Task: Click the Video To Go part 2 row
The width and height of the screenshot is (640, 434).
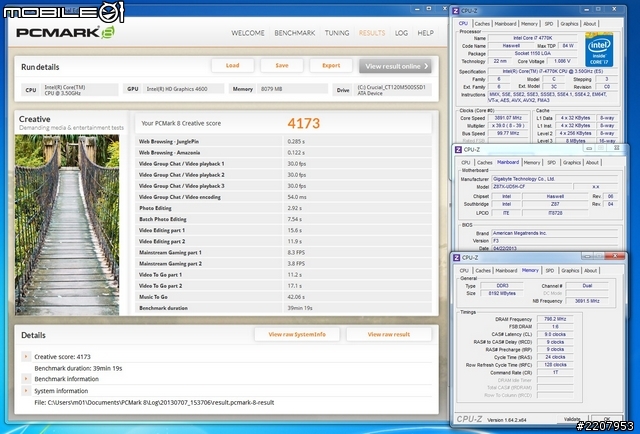Action: click(x=283, y=286)
